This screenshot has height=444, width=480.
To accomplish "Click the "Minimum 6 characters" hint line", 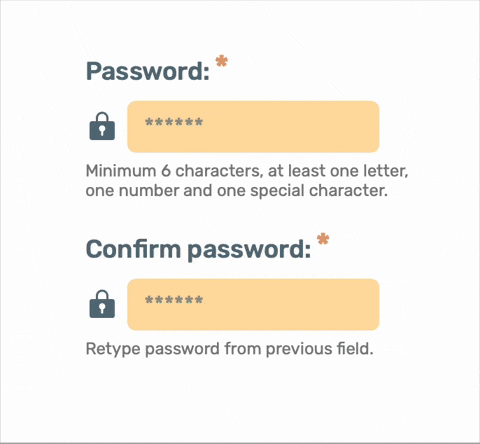I will point(247,171).
